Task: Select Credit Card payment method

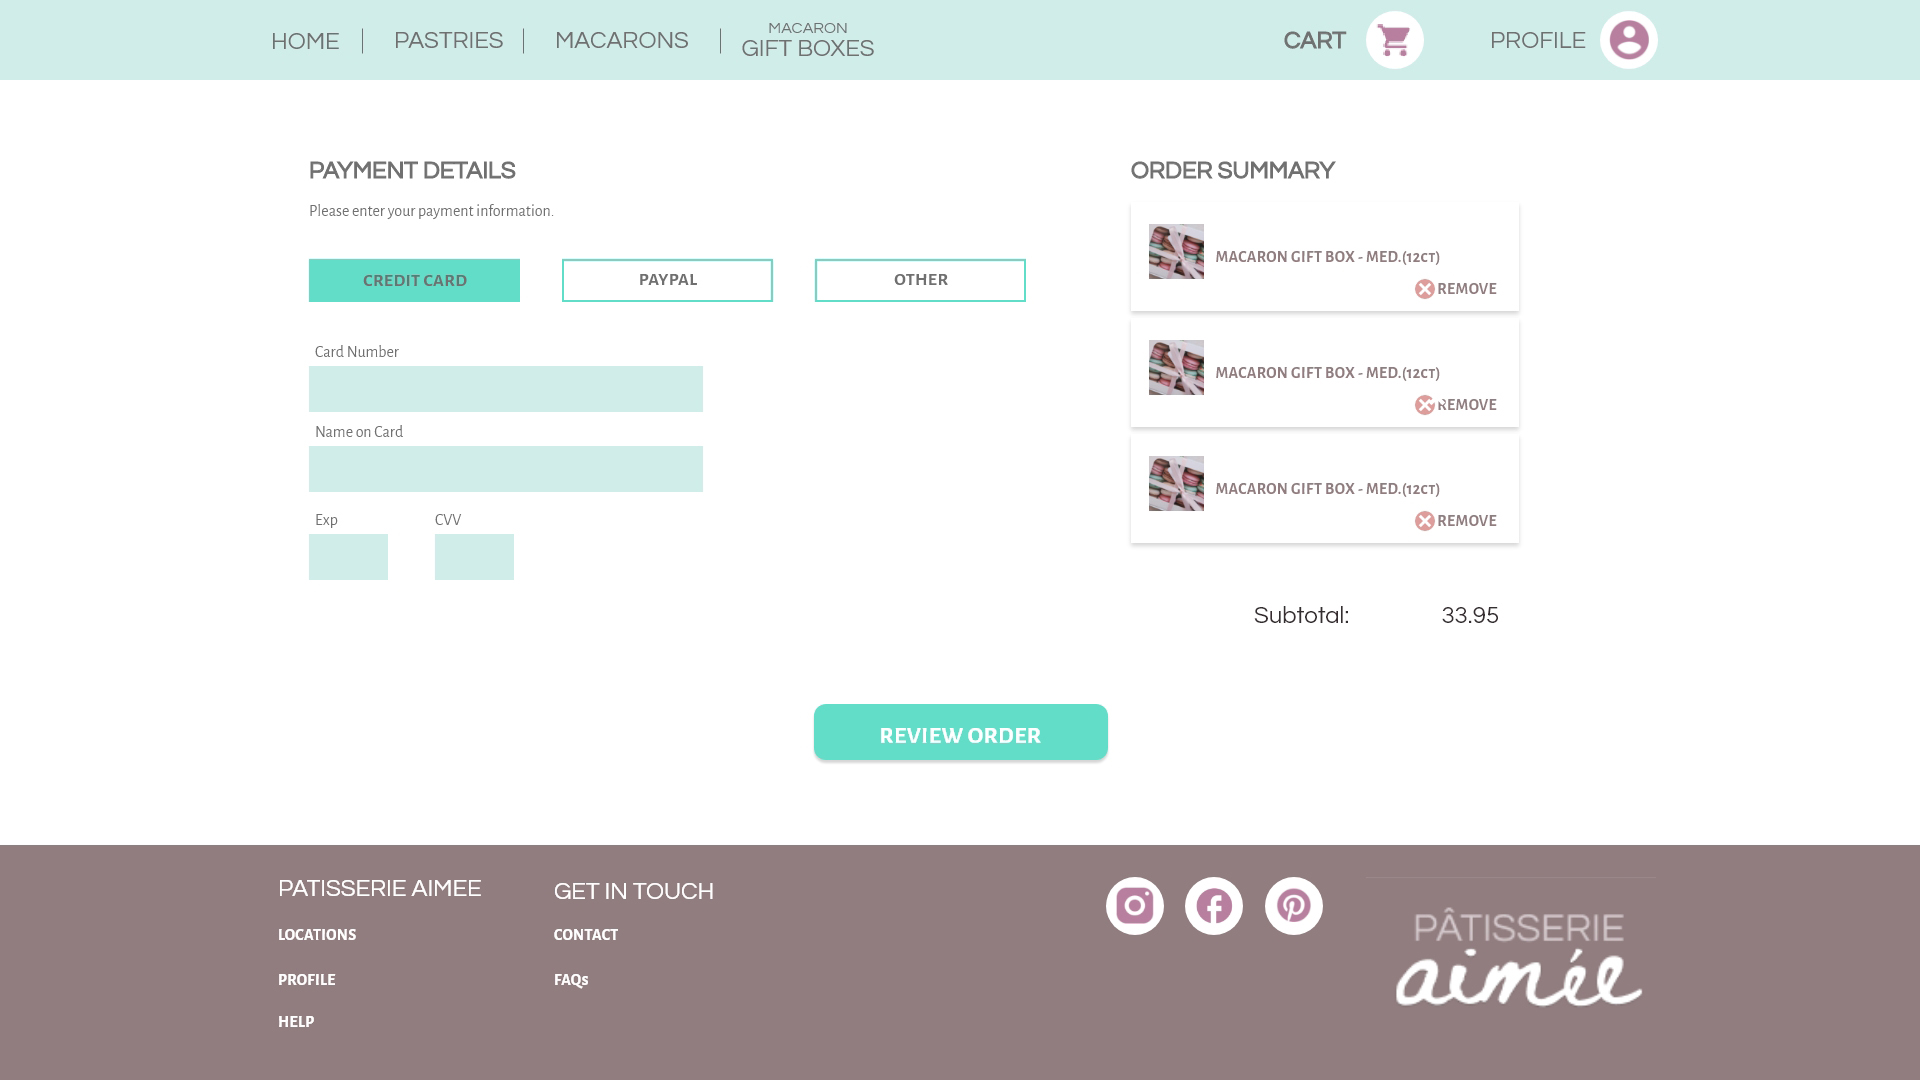Action: 414,280
